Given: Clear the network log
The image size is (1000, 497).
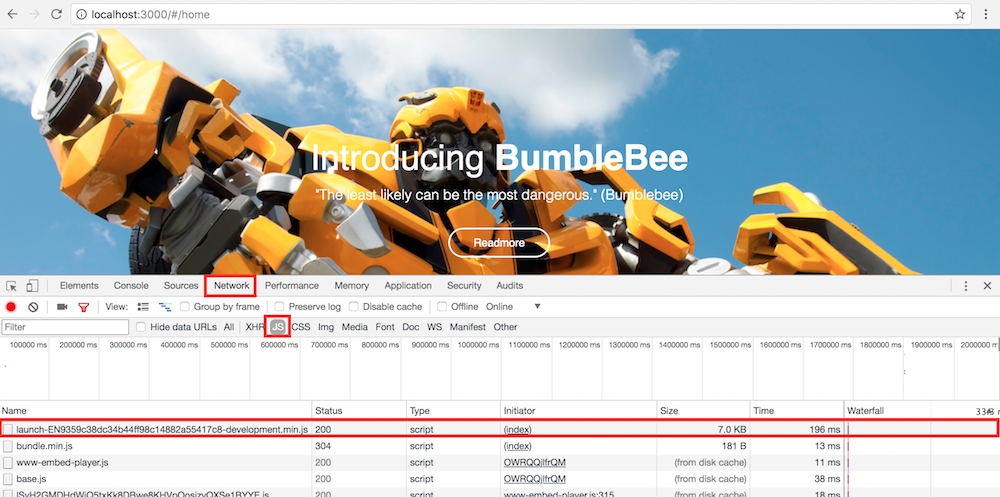Looking at the screenshot, I should [33, 307].
